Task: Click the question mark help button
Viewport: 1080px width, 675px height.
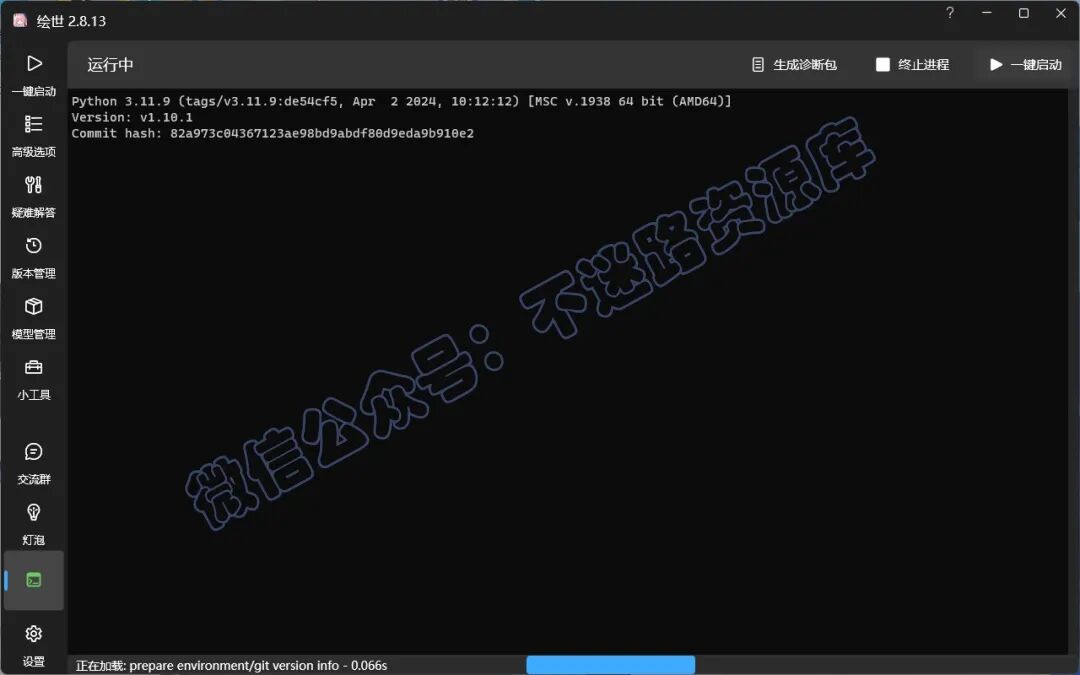Action: (950, 13)
